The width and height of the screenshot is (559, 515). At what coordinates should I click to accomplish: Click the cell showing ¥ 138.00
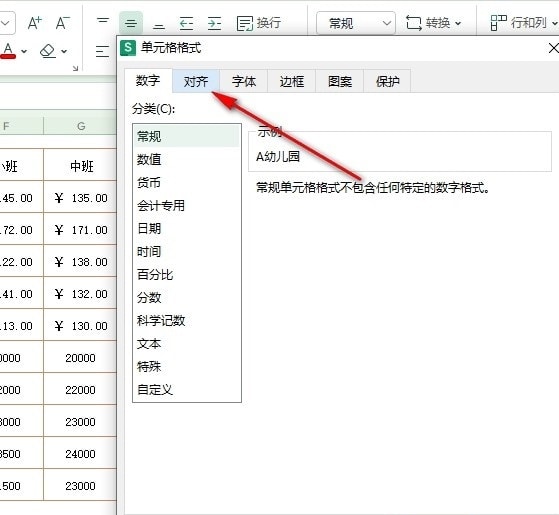tap(81, 262)
